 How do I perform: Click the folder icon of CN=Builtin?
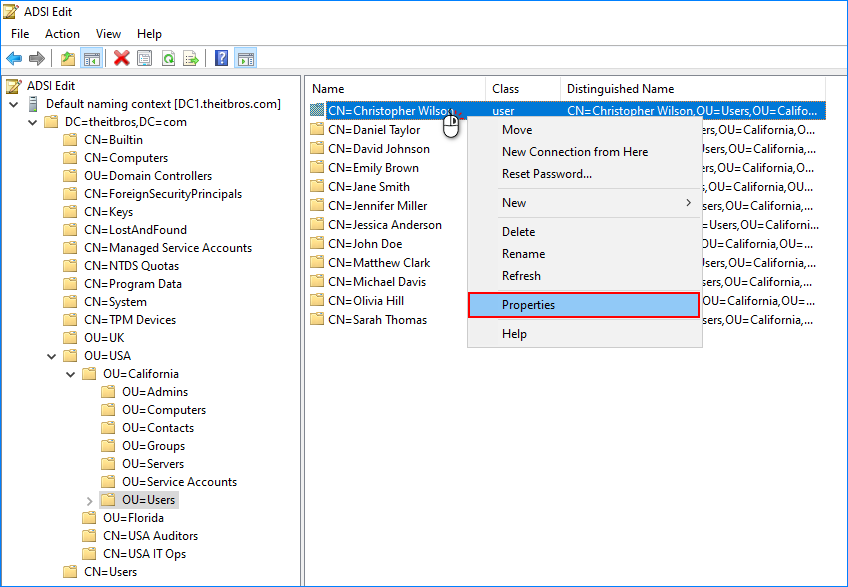[x=70, y=140]
